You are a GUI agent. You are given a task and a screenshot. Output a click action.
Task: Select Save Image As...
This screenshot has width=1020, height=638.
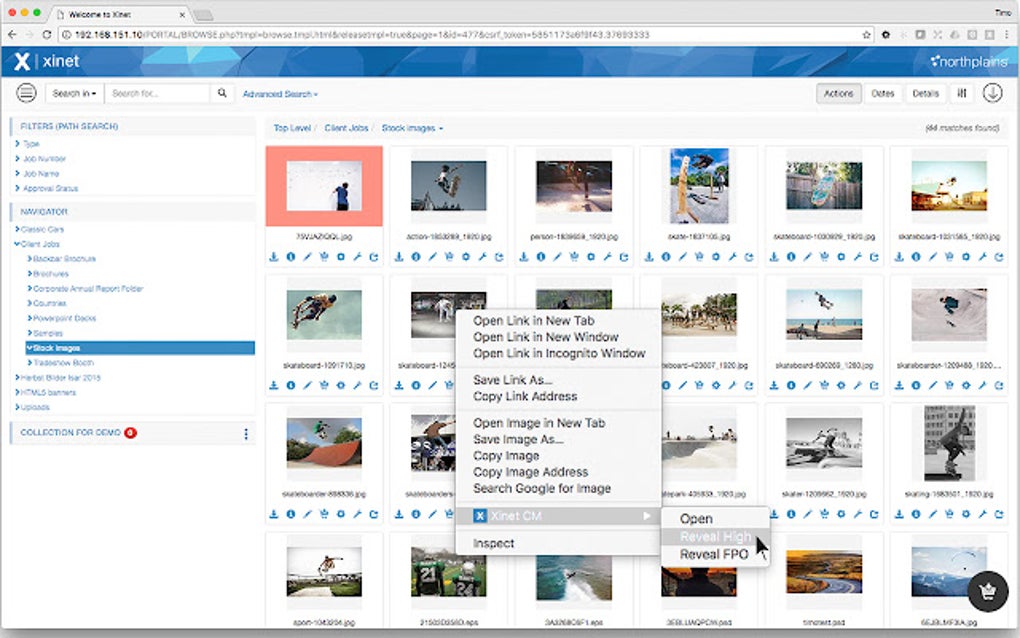click(x=518, y=439)
